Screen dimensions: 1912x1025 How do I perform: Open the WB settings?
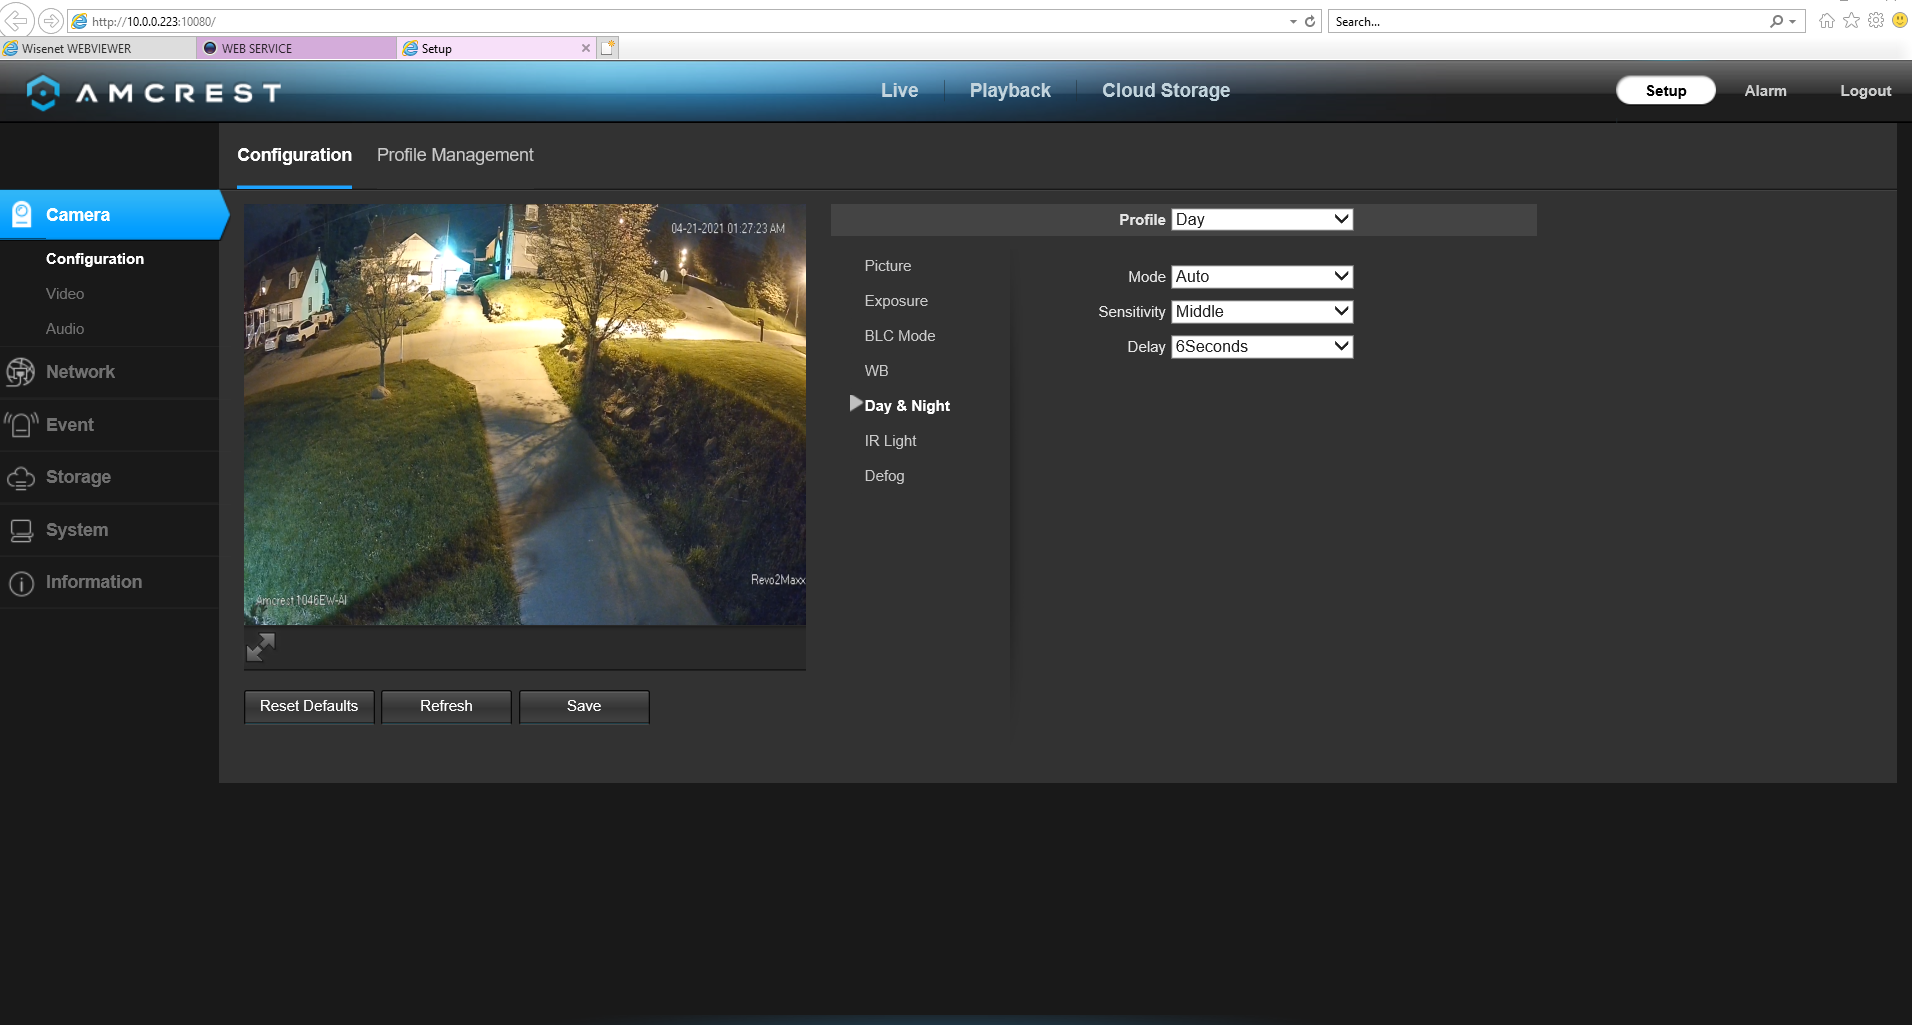(x=876, y=371)
